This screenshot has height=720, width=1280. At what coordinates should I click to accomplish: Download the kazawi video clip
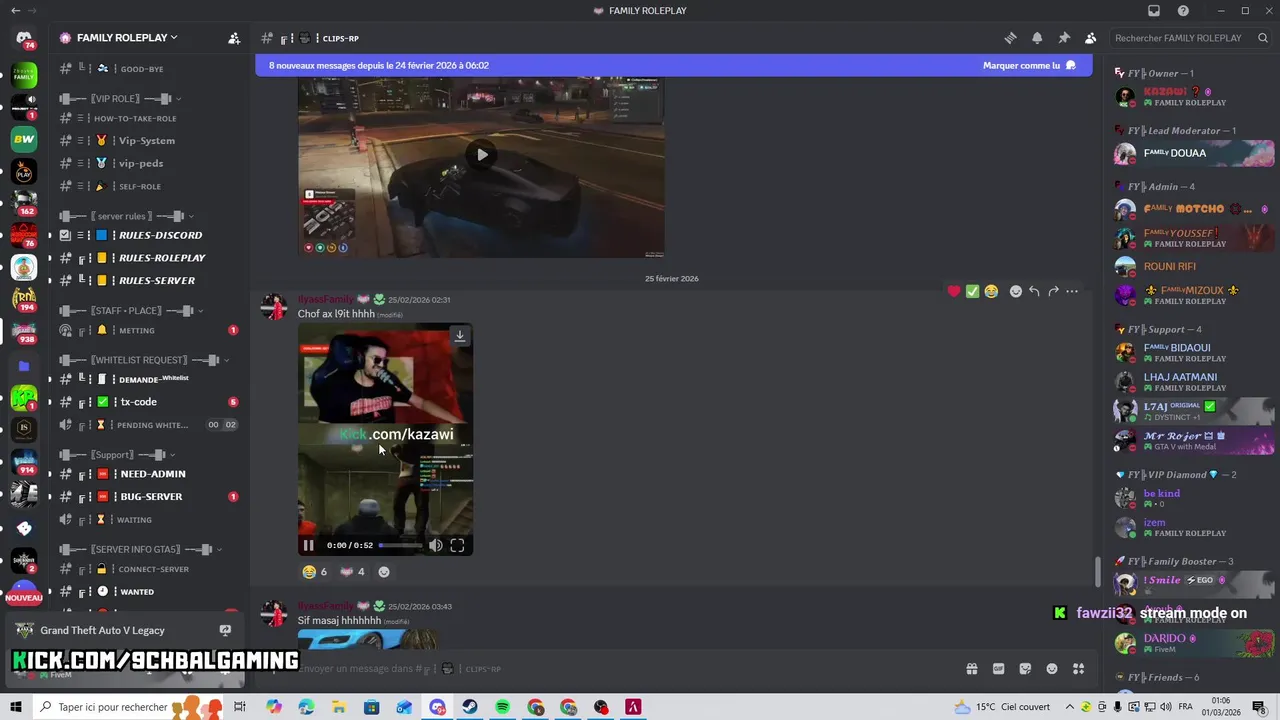460,336
